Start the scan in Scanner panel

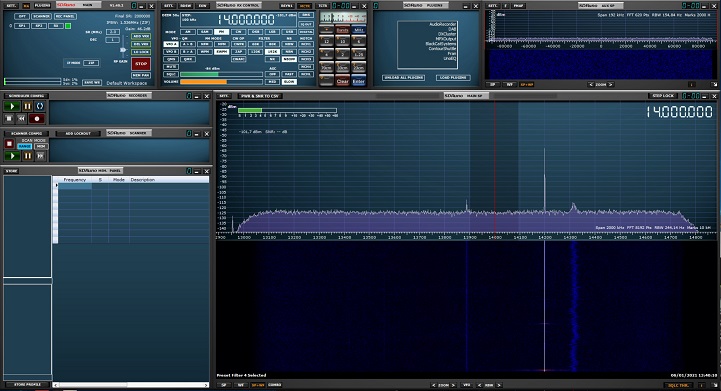(12, 156)
